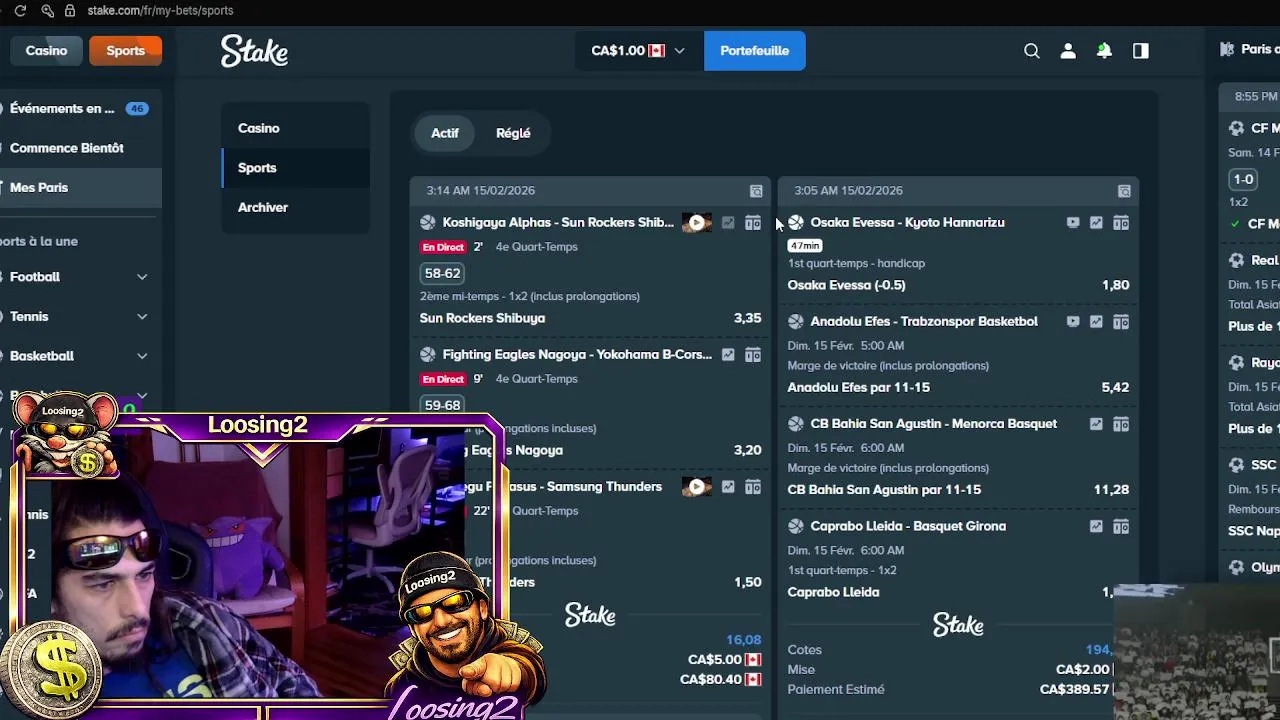Screen dimensions: 1280x720
Task: Play the Koshigaya Alphas live stream thumbnail
Action: tap(697, 223)
